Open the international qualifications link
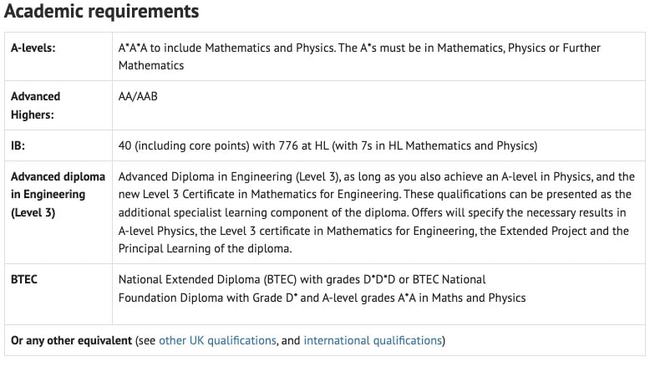660x367 pixels. click(373, 340)
